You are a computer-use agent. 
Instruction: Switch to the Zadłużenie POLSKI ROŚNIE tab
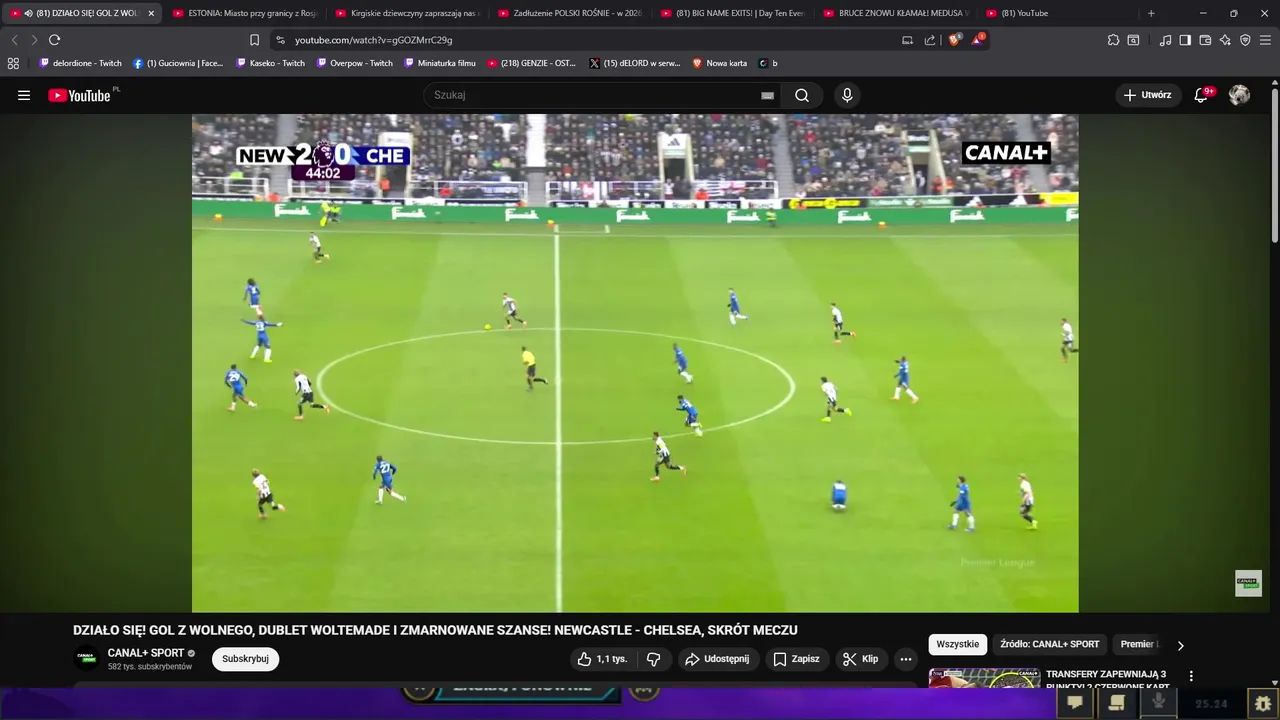point(569,13)
